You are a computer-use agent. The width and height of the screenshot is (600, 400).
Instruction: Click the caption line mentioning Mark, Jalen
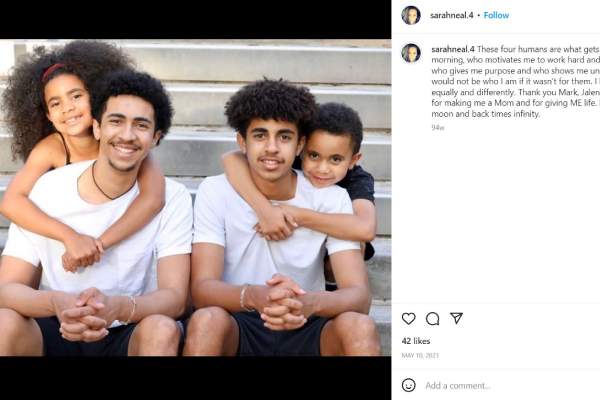point(515,92)
